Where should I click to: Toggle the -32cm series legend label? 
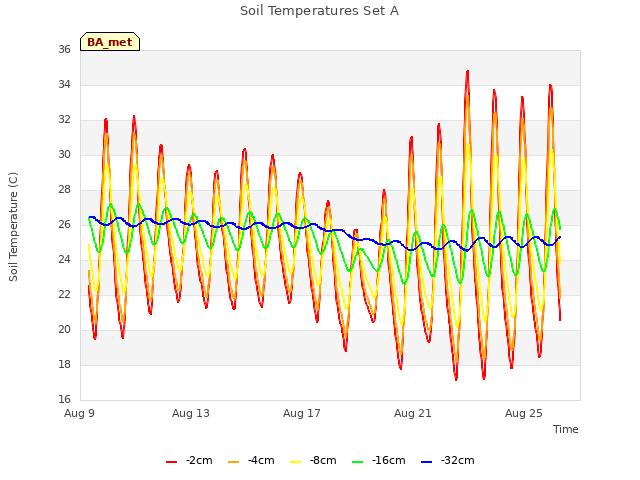(458, 460)
